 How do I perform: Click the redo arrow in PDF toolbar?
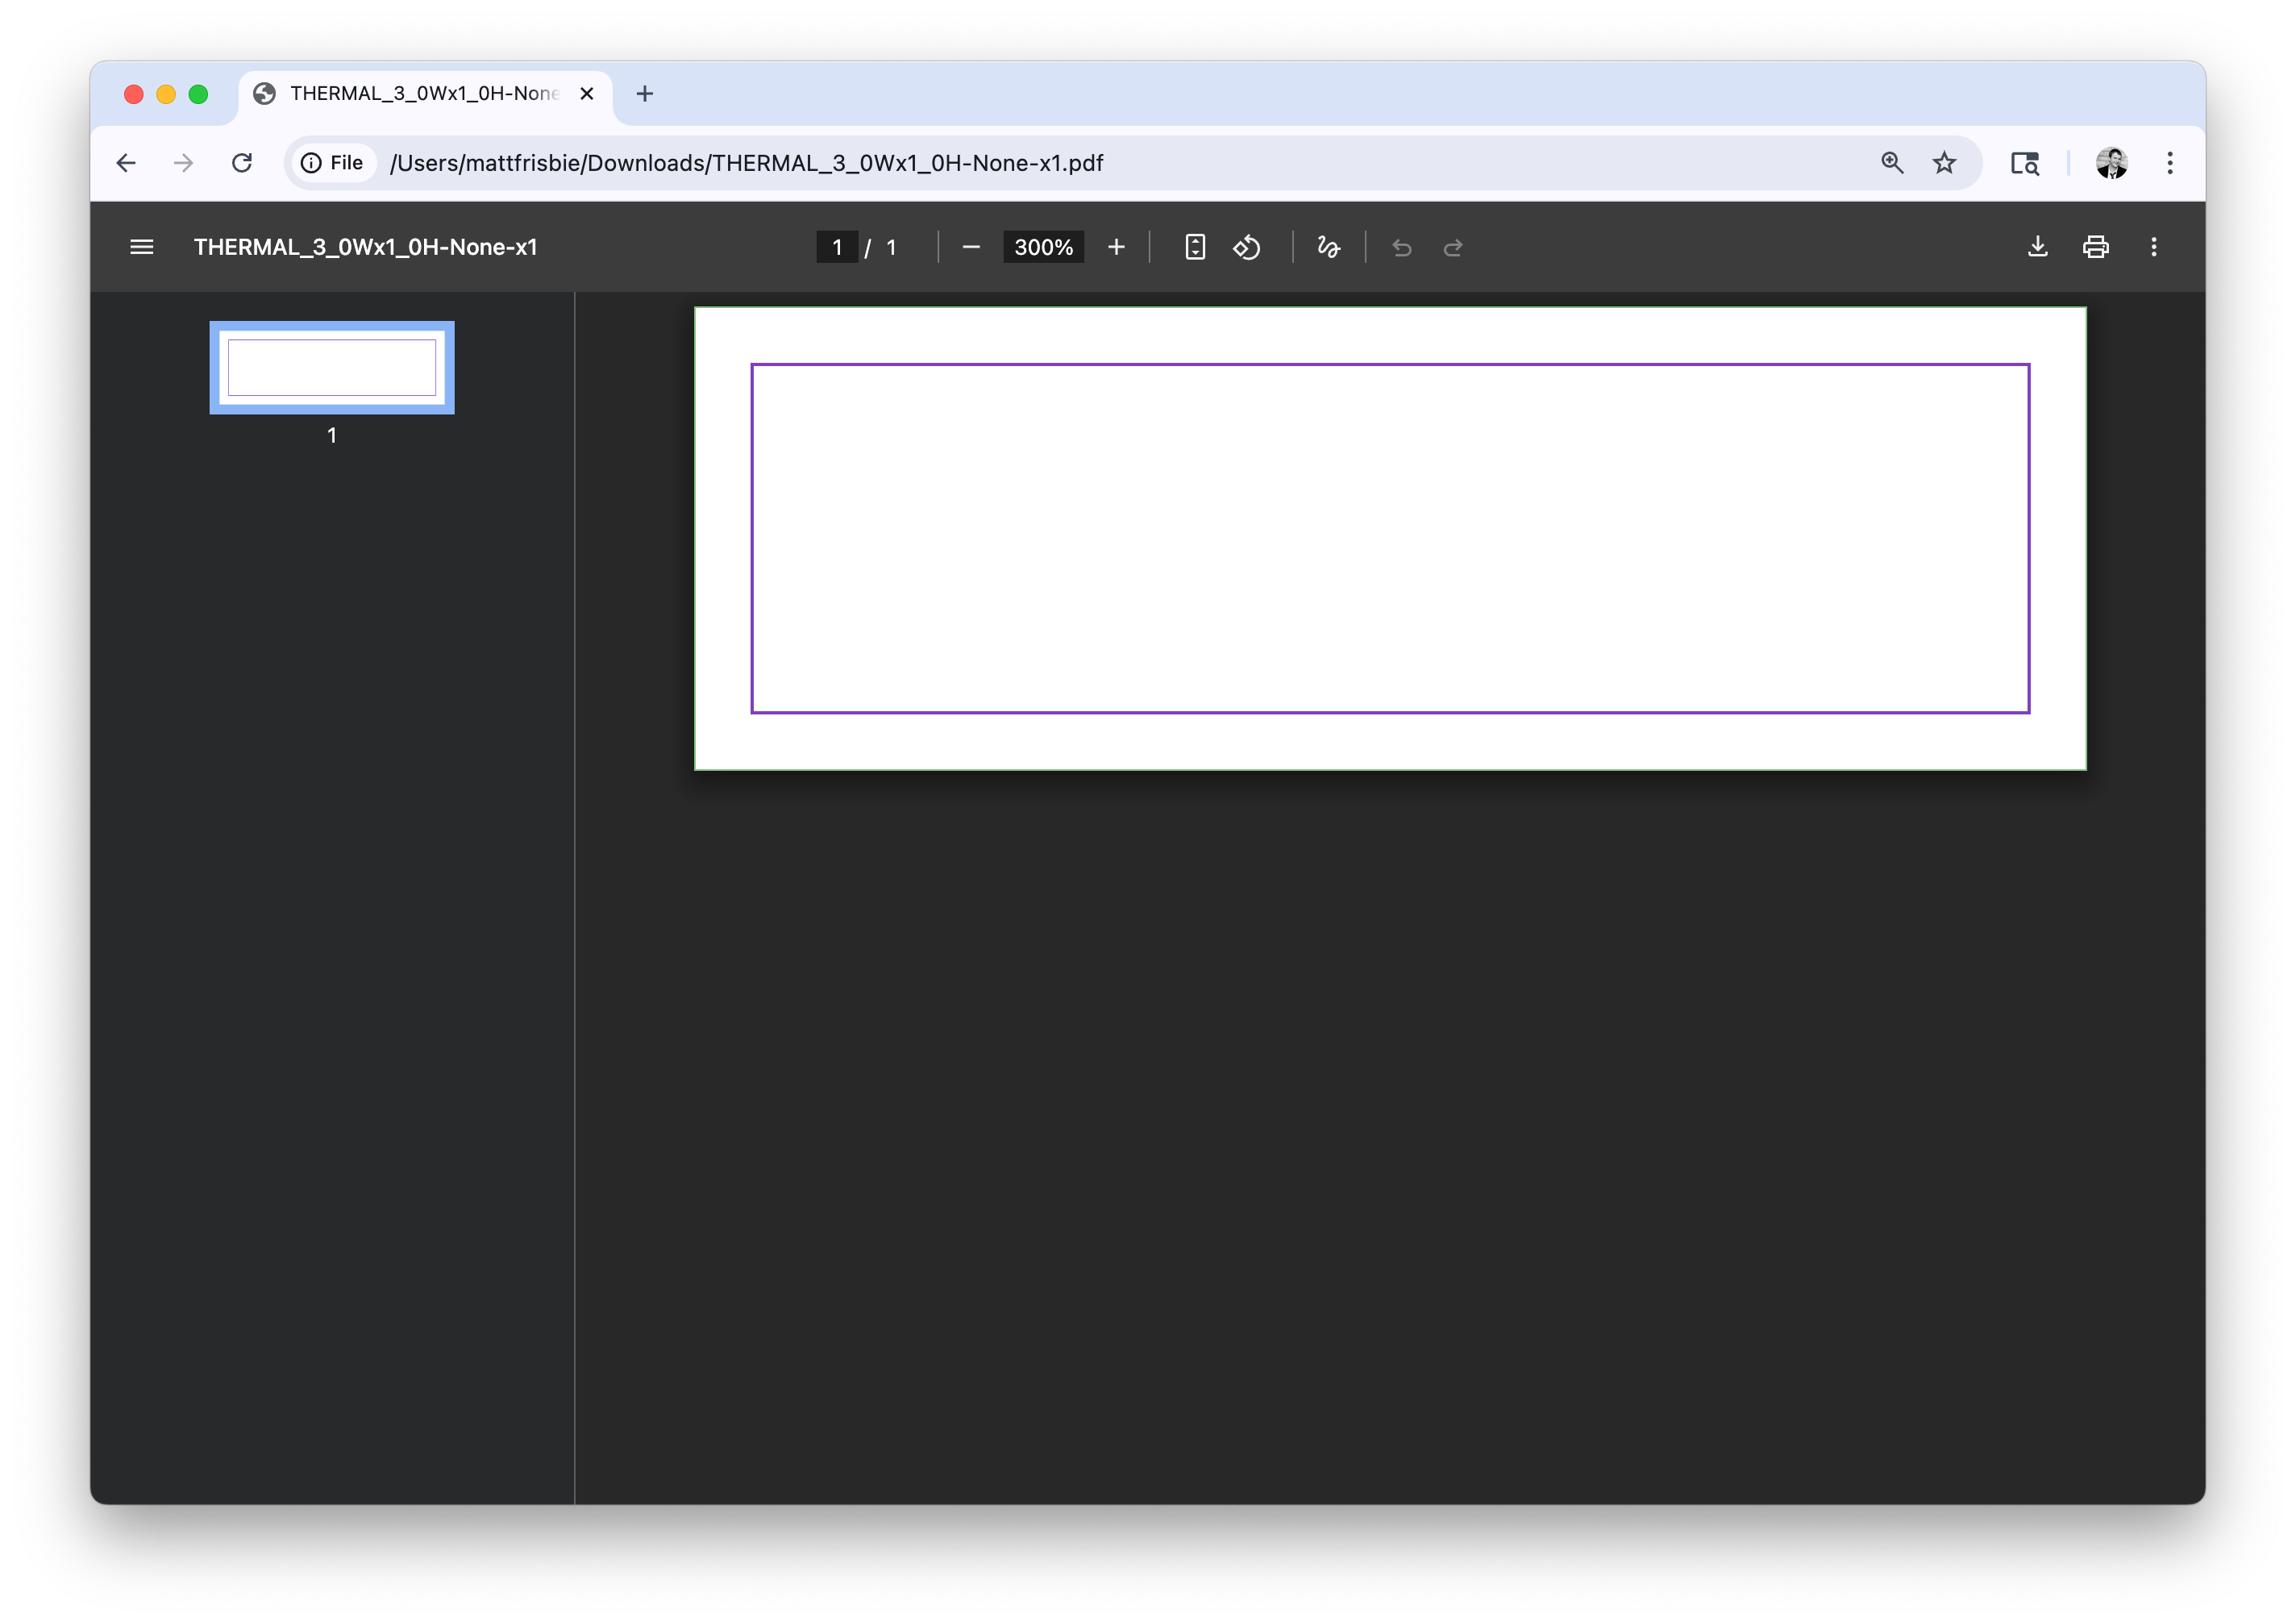click(1453, 247)
